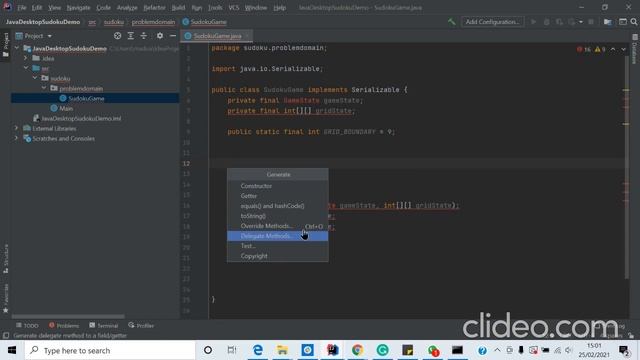Hide the Project panel with minus icon
This screenshot has width=640, height=360.
[173, 36]
